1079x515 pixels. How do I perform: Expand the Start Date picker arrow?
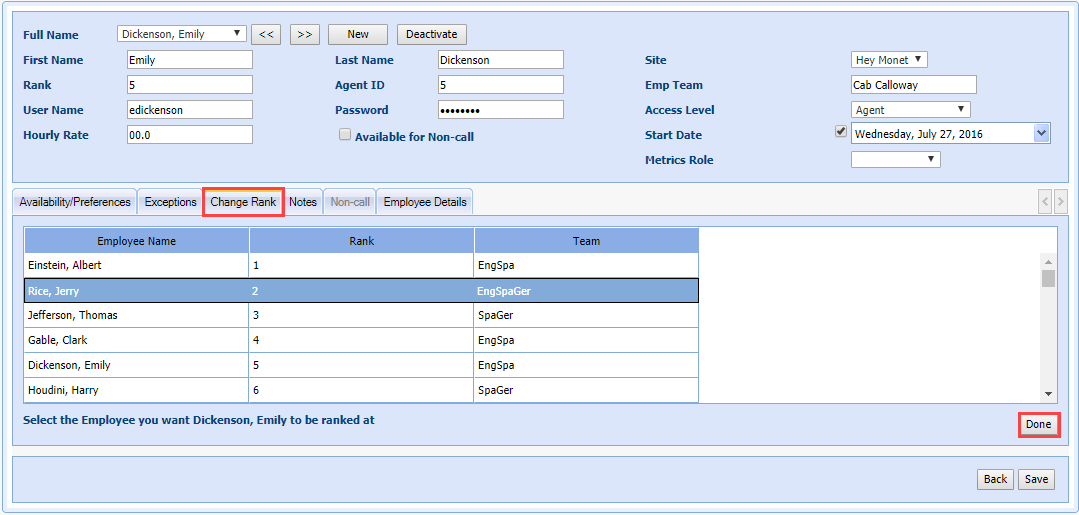pos(1041,133)
